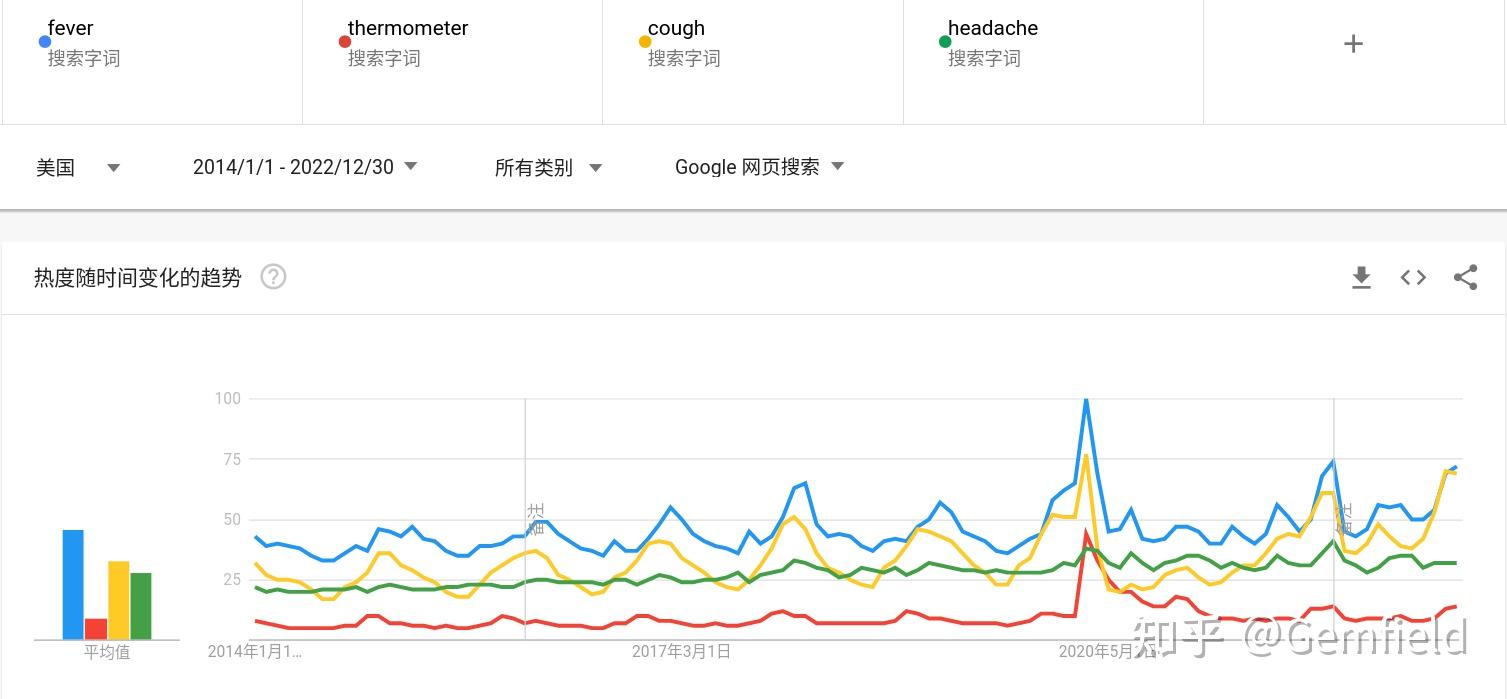Click the fever peak point at 100

coord(1086,399)
